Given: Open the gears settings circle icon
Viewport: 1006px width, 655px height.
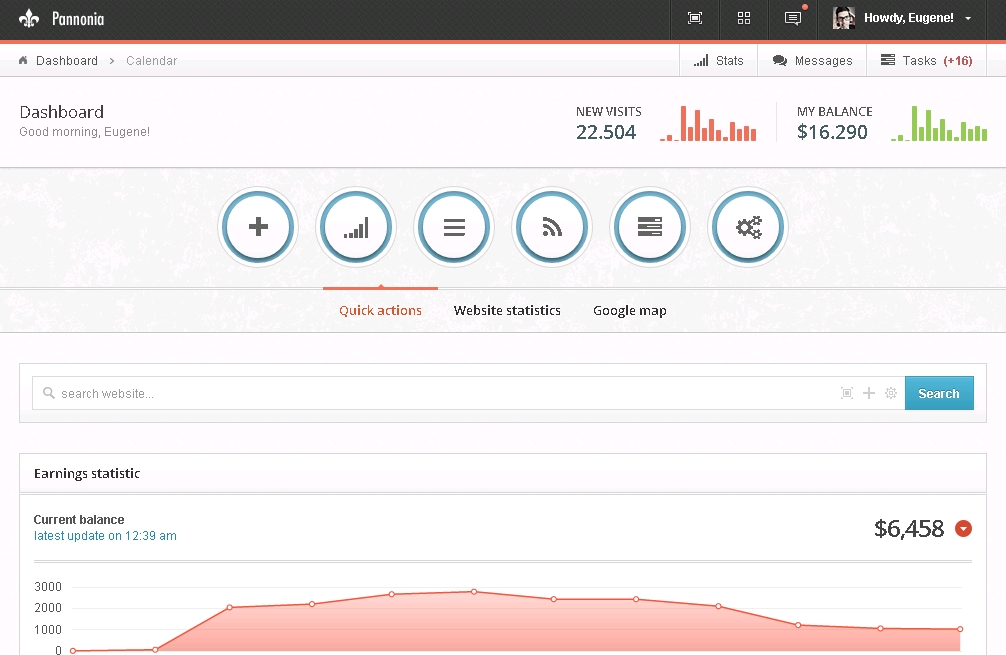Looking at the screenshot, I should point(748,227).
